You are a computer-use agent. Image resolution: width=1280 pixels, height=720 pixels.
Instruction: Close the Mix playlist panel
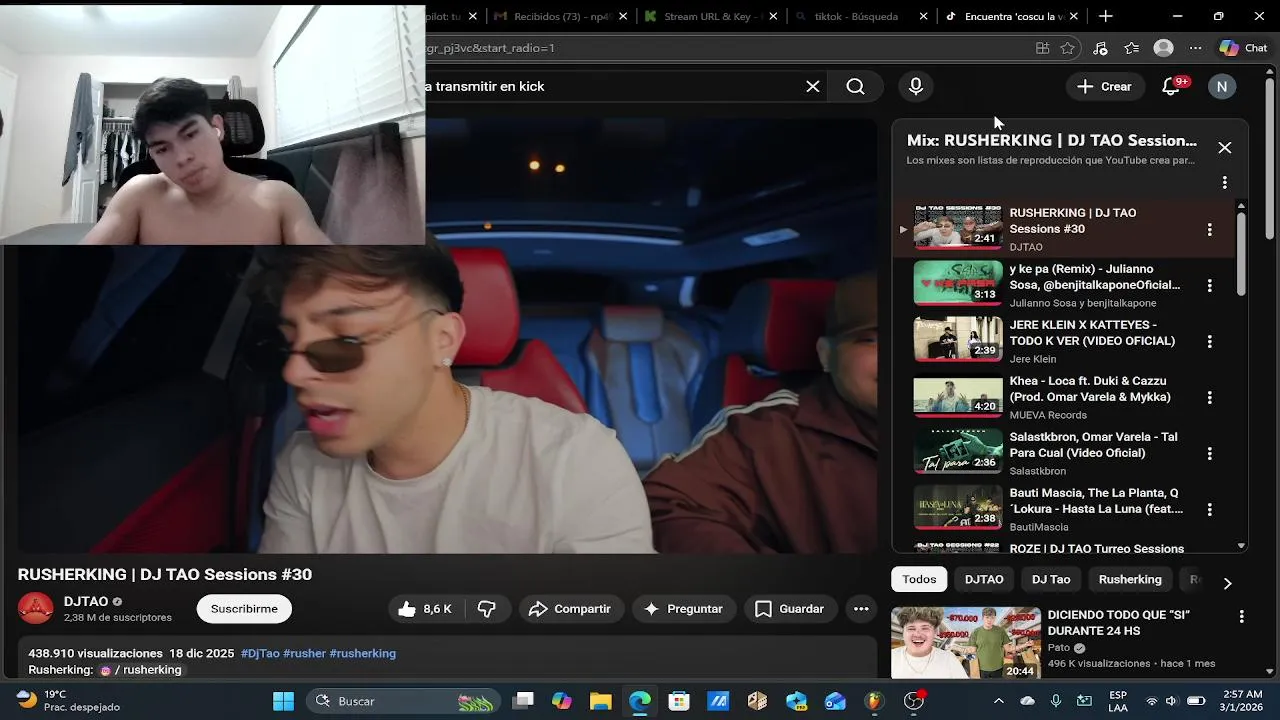point(1224,148)
